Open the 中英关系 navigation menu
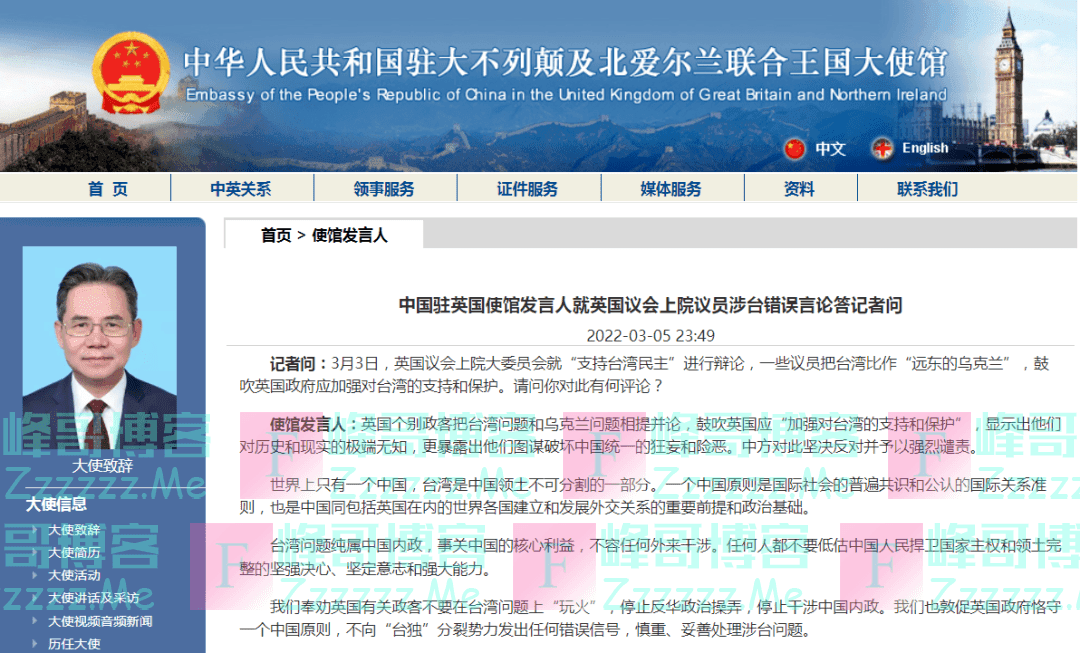This screenshot has height=653, width=1080. pos(243,188)
